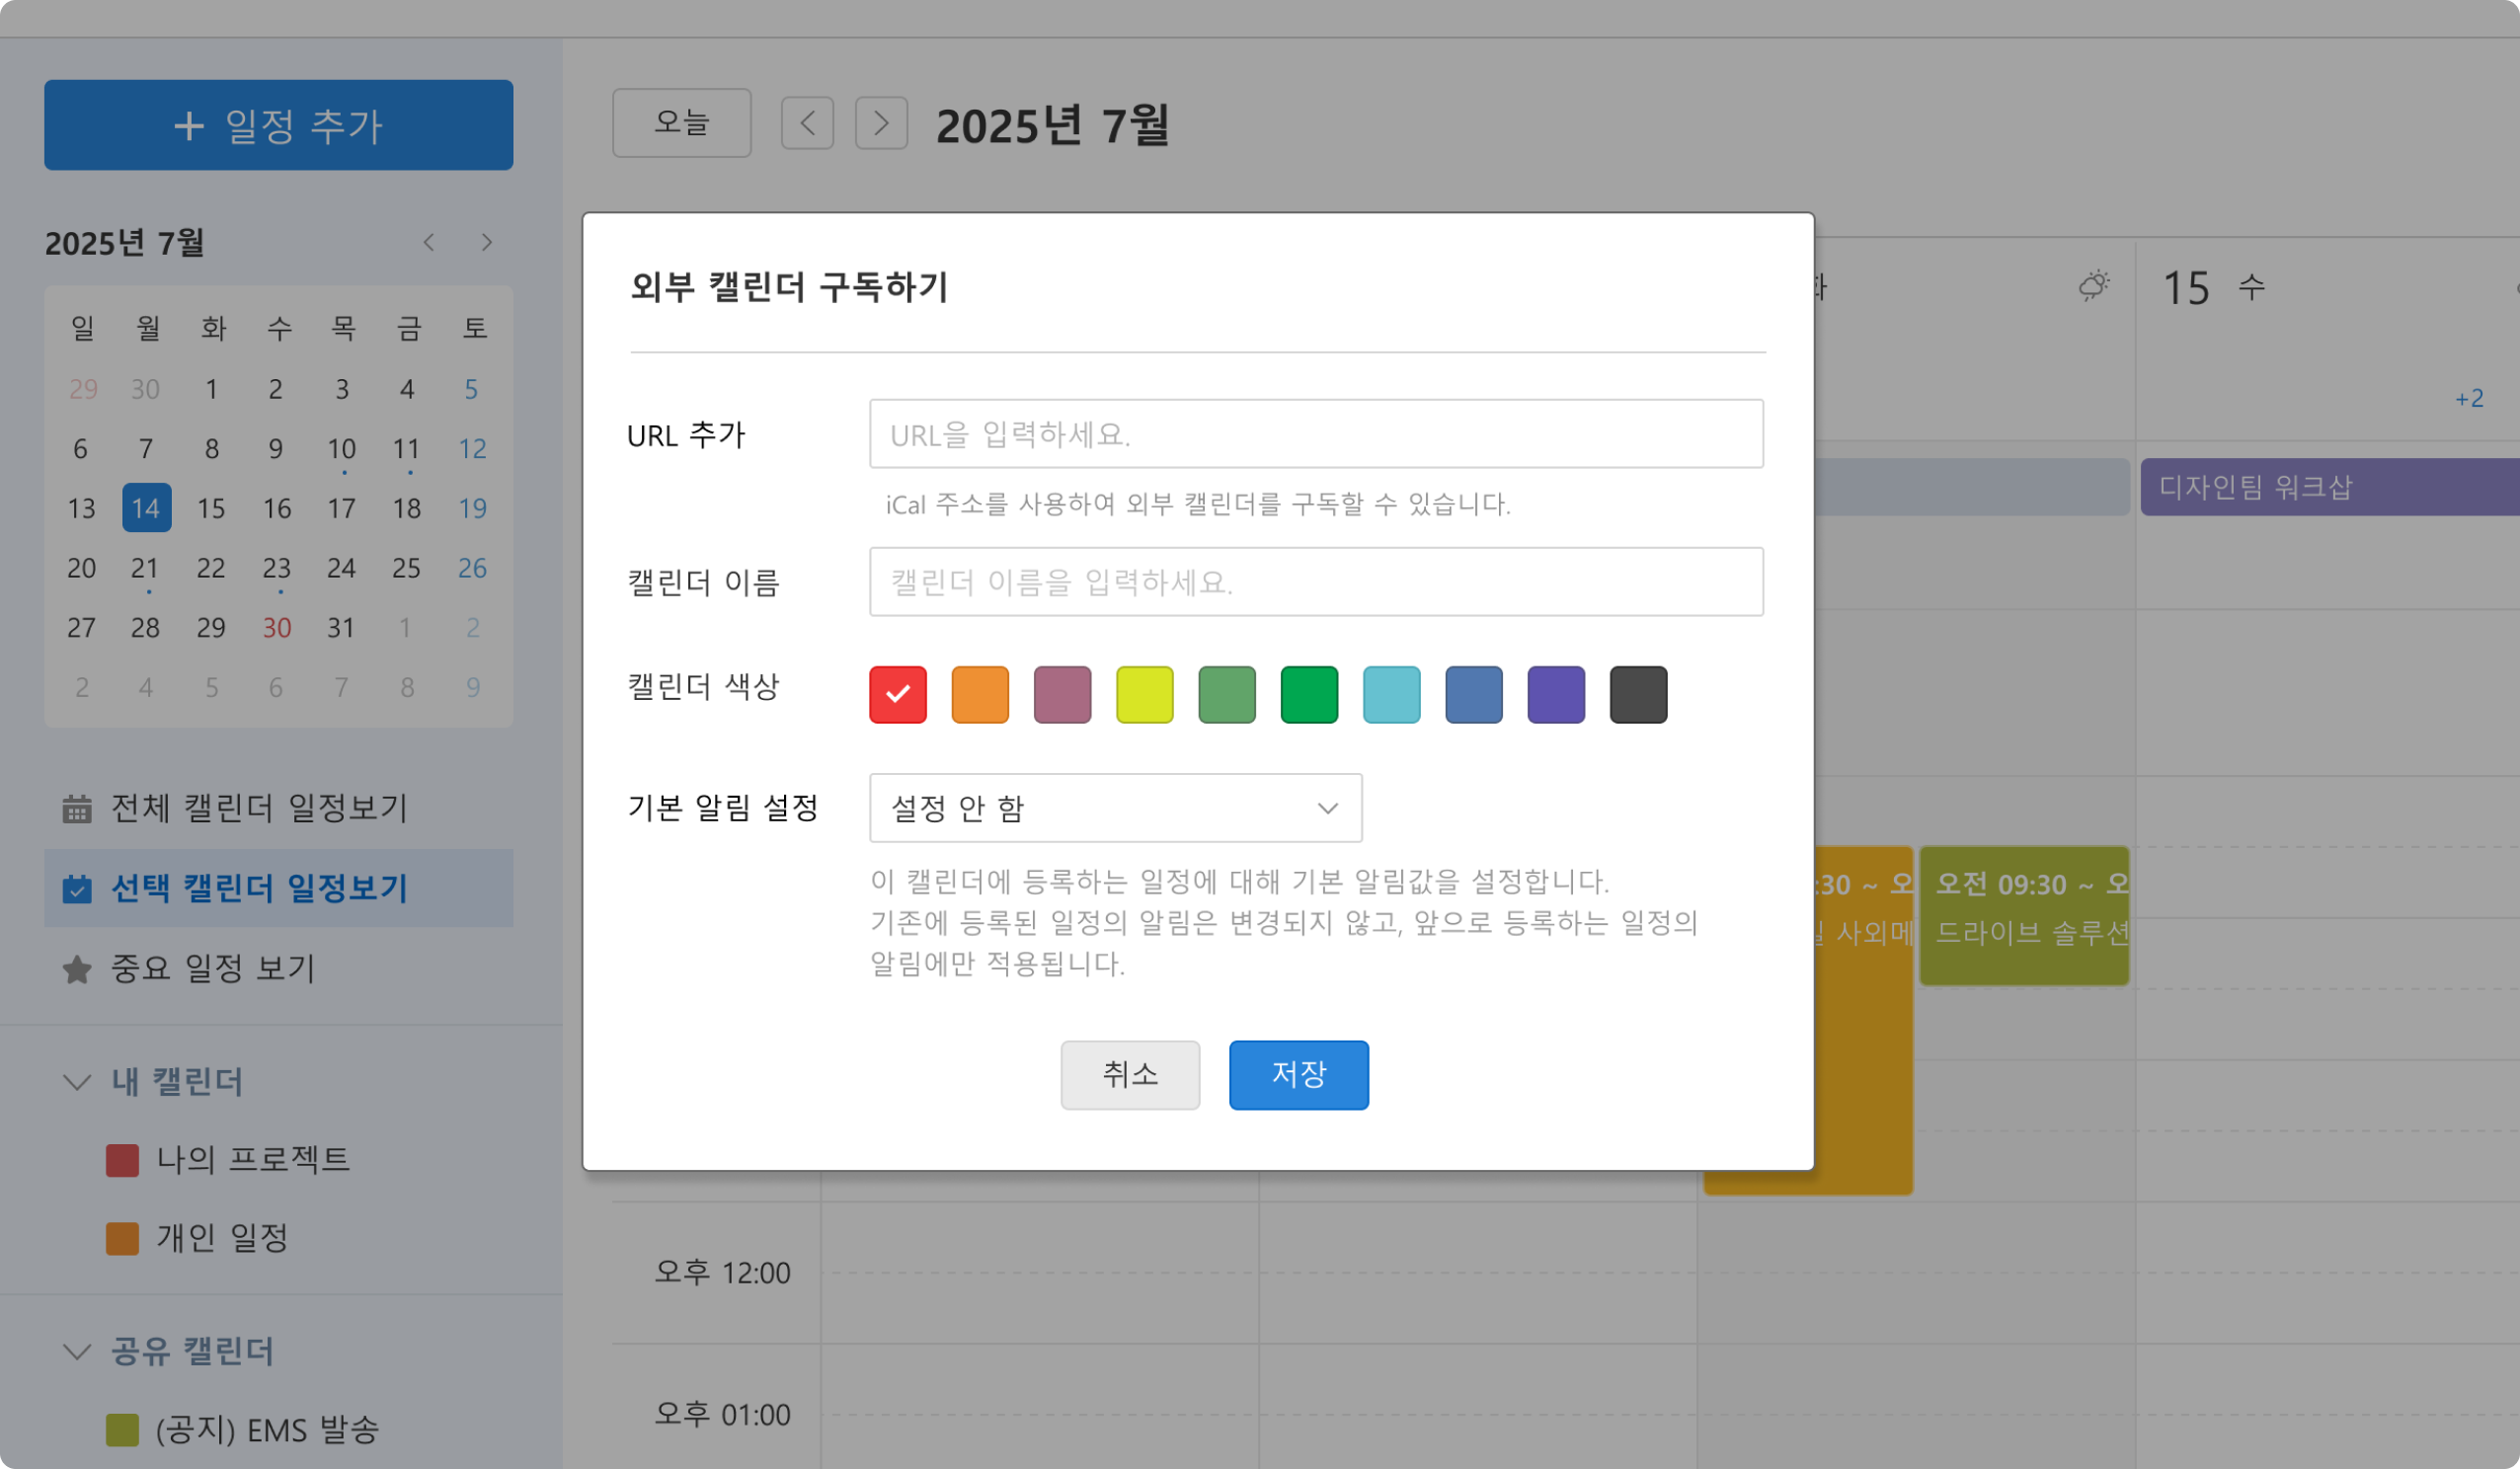
Task: Pick the orange calendar color swatch
Action: (x=980, y=694)
